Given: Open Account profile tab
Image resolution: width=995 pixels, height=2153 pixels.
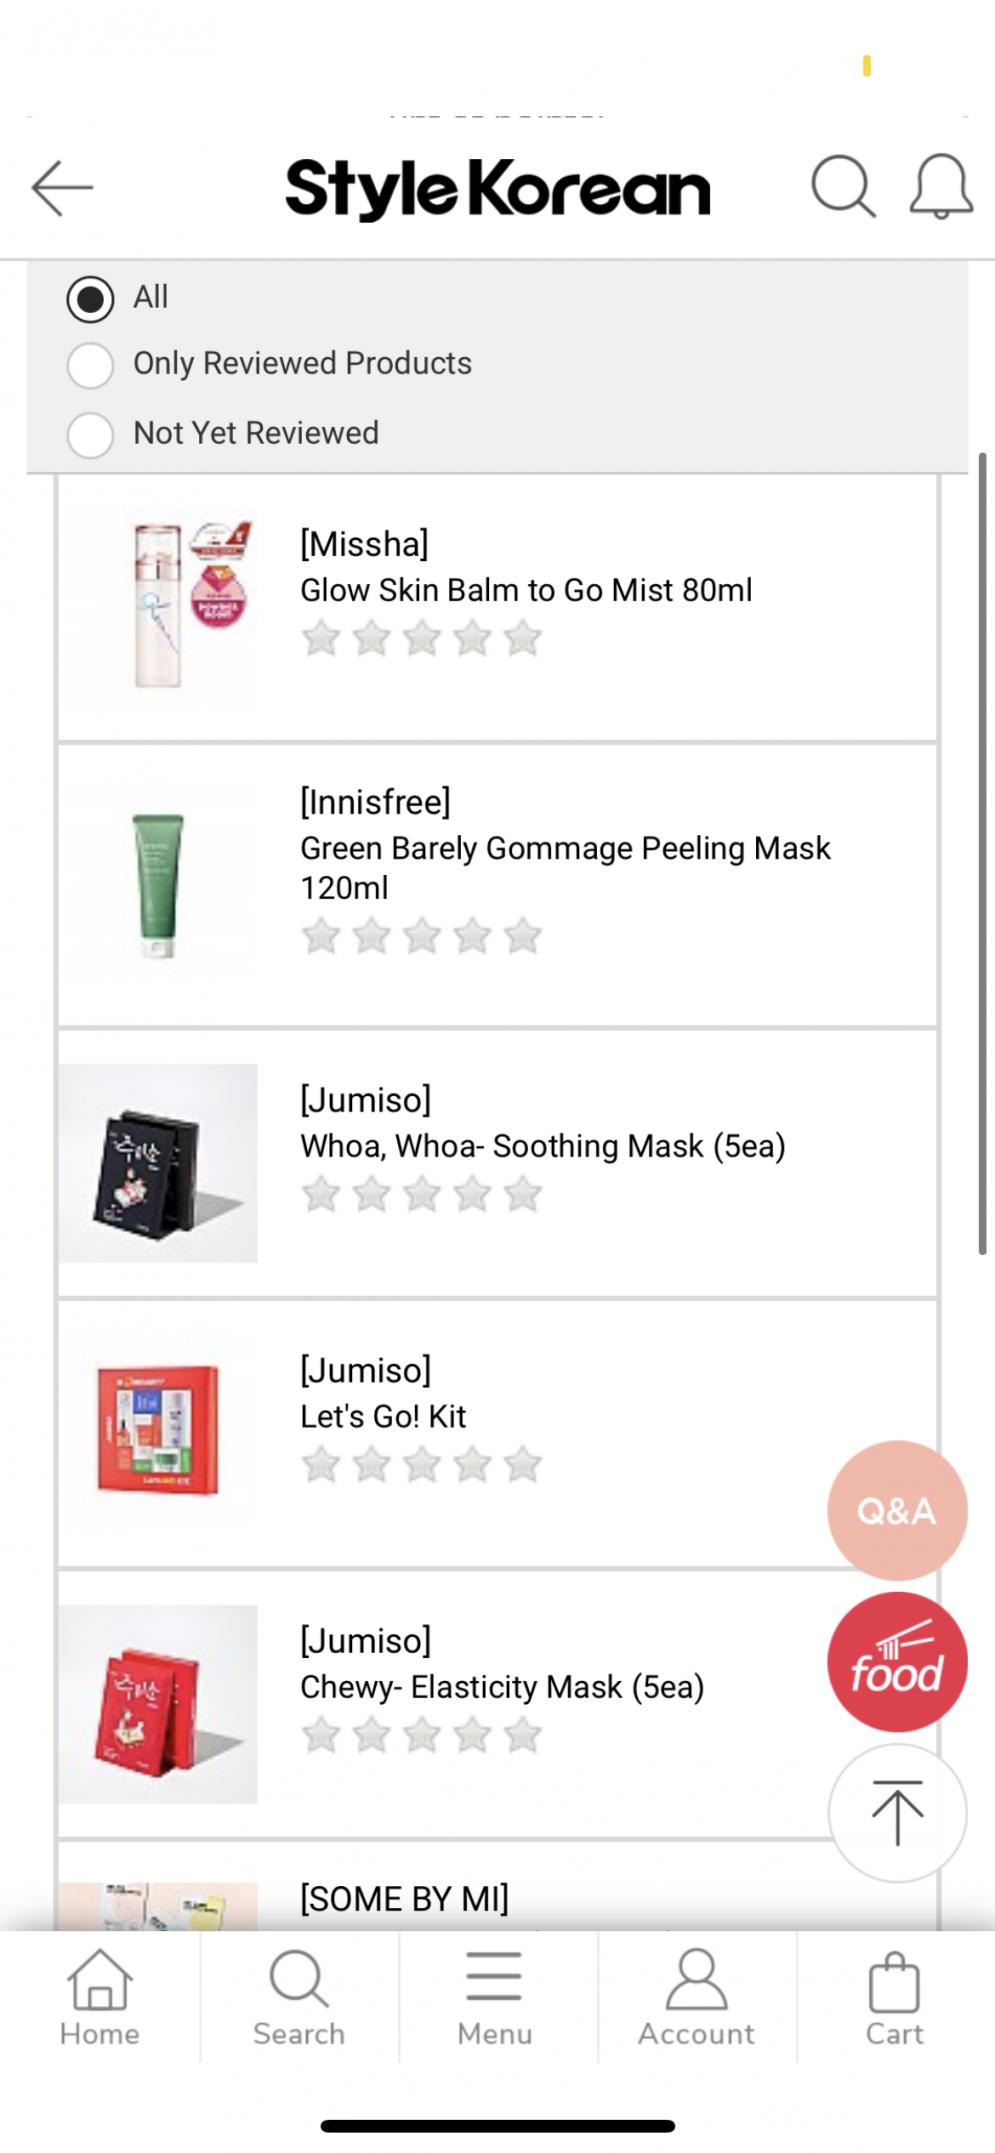Looking at the screenshot, I should 696,1996.
